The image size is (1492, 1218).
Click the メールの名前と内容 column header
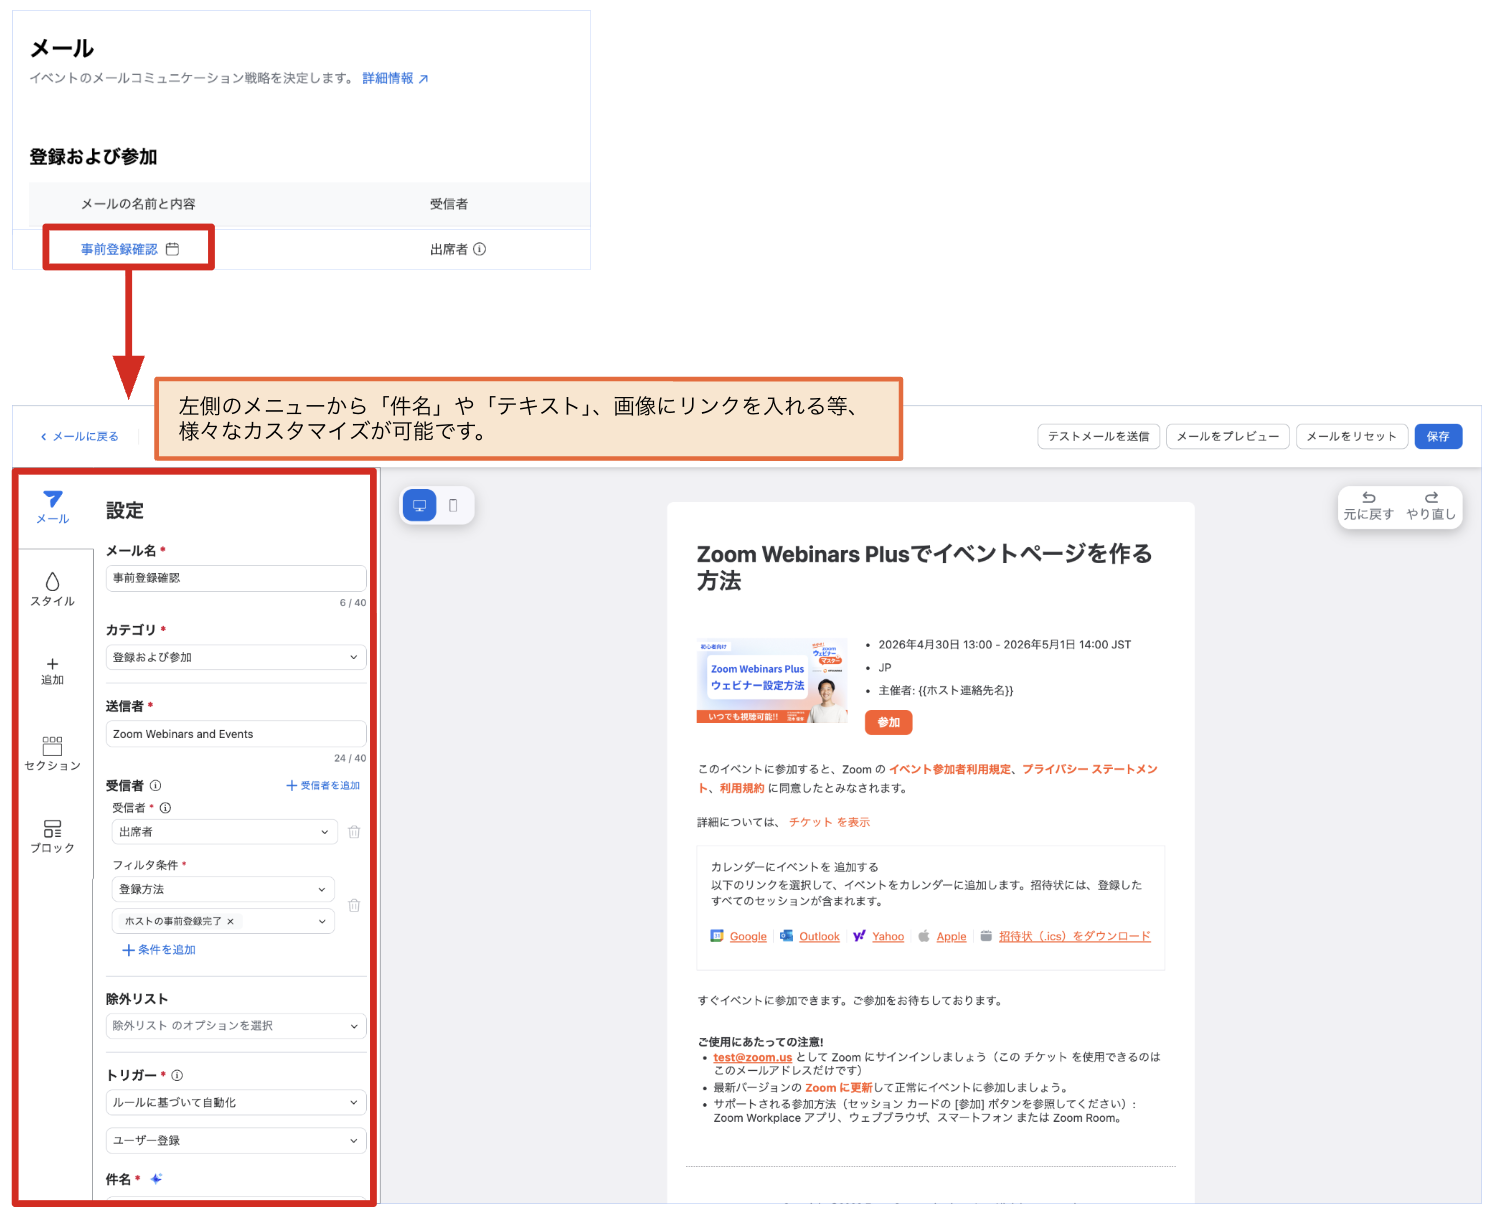pyautogui.click(x=138, y=204)
